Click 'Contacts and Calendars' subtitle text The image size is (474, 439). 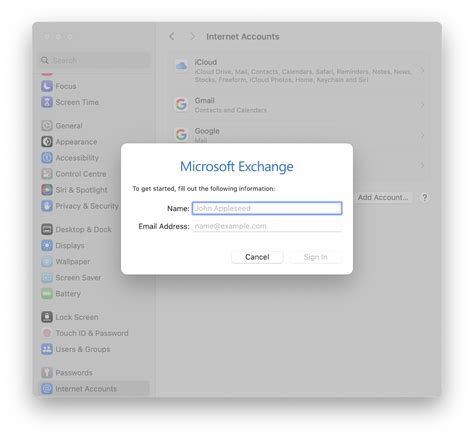231,110
